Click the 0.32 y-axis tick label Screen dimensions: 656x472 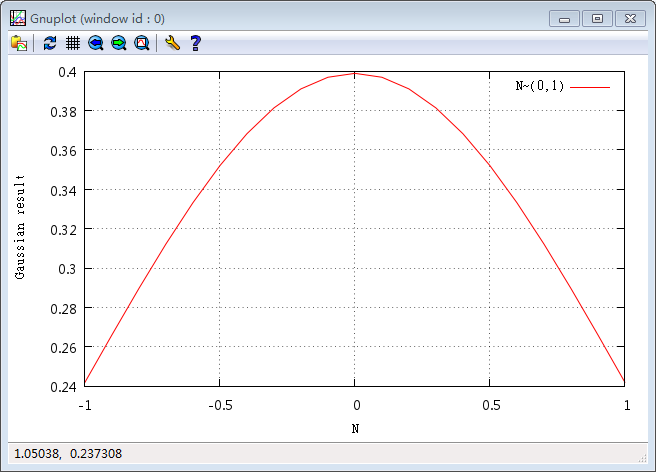[64, 230]
